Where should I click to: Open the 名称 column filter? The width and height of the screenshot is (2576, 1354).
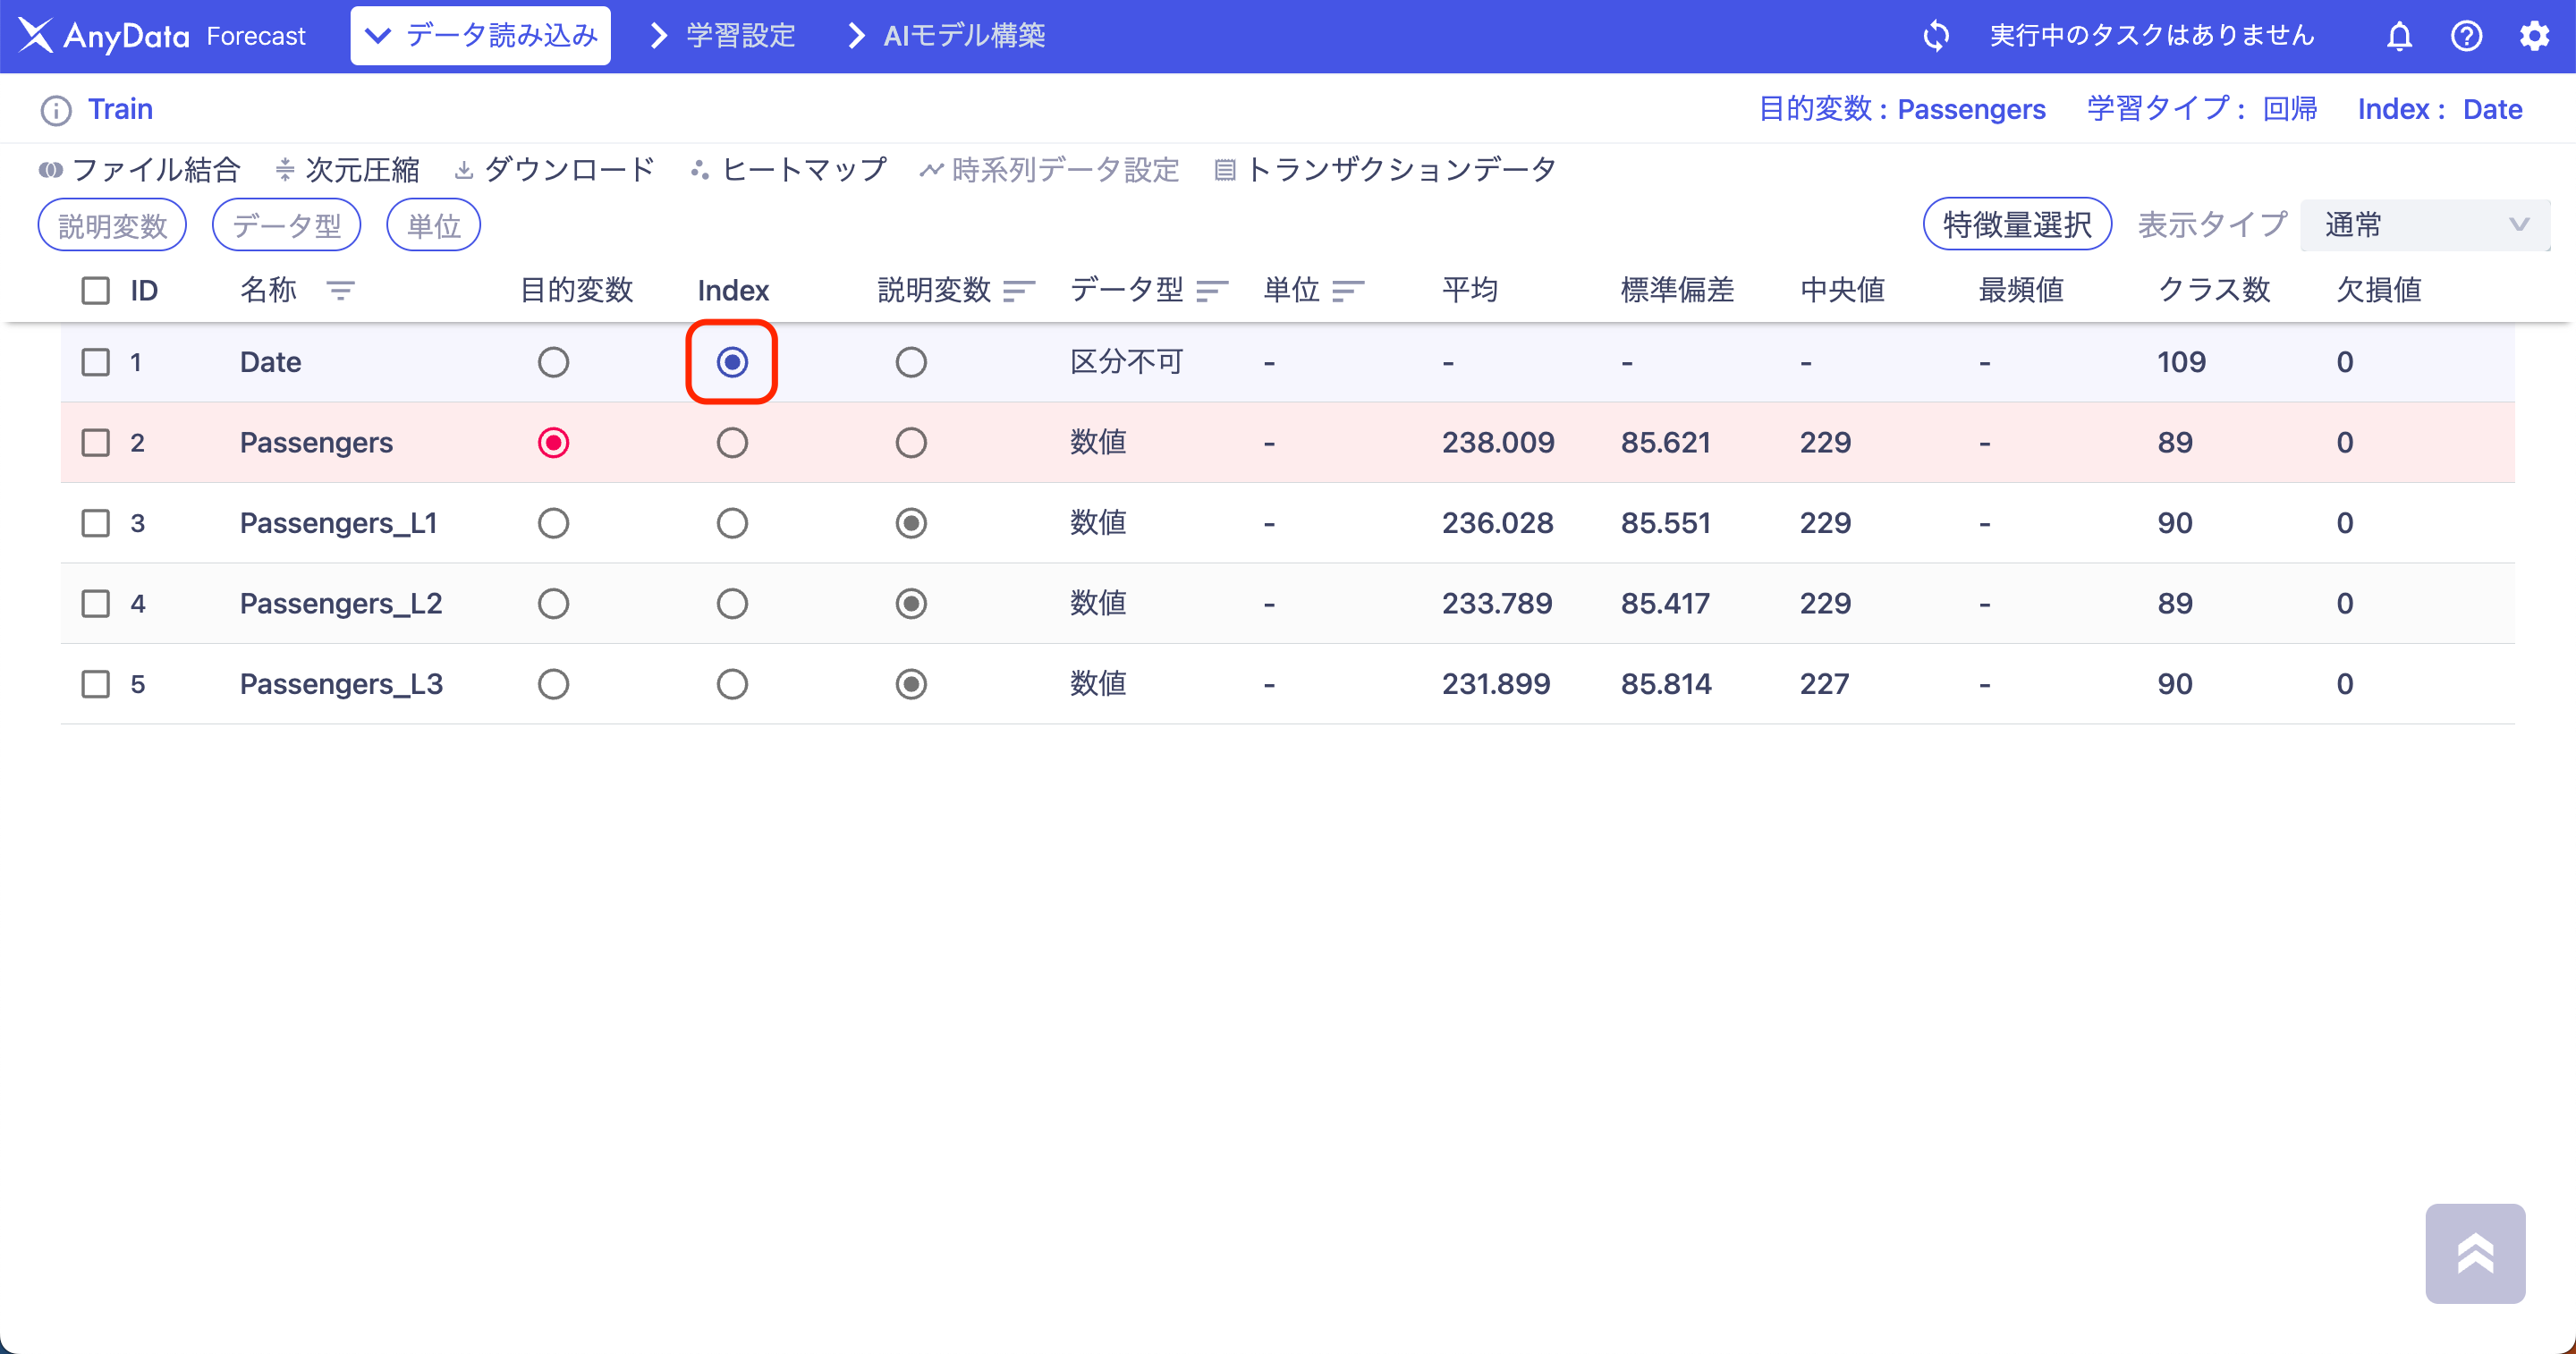[x=341, y=291]
